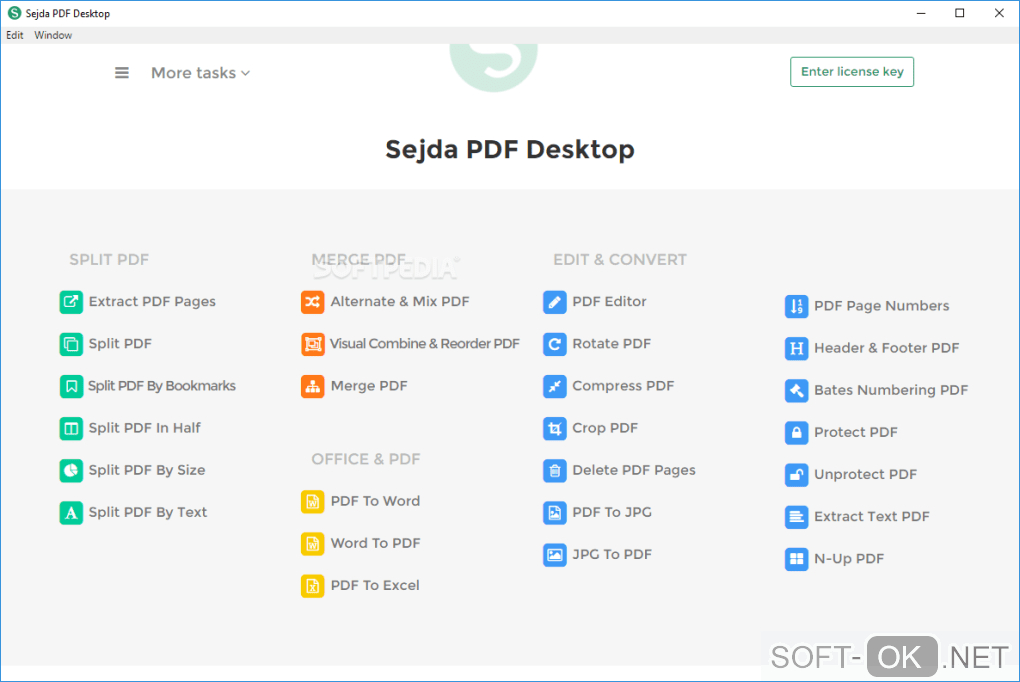The height and width of the screenshot is (682, 1020).
Task: Click the Compress PDF icon
Action: pos(555,386)
